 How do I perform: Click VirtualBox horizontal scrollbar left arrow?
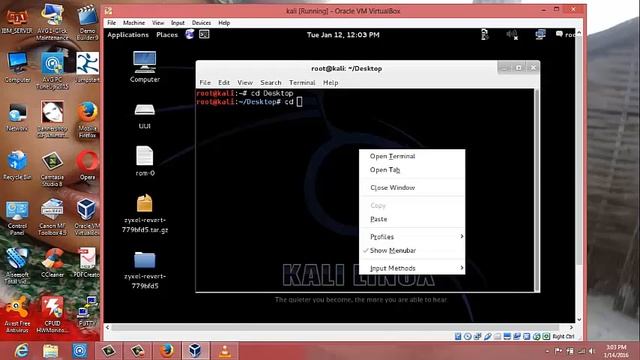(107, 327)
